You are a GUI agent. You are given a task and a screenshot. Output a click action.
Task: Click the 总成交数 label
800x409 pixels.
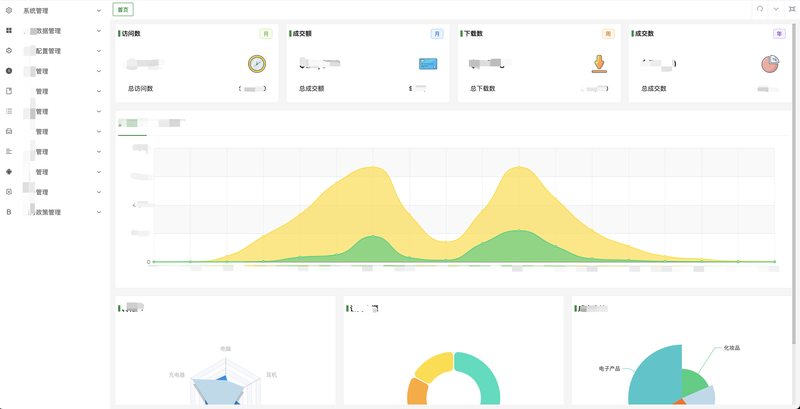pos(654,88)
